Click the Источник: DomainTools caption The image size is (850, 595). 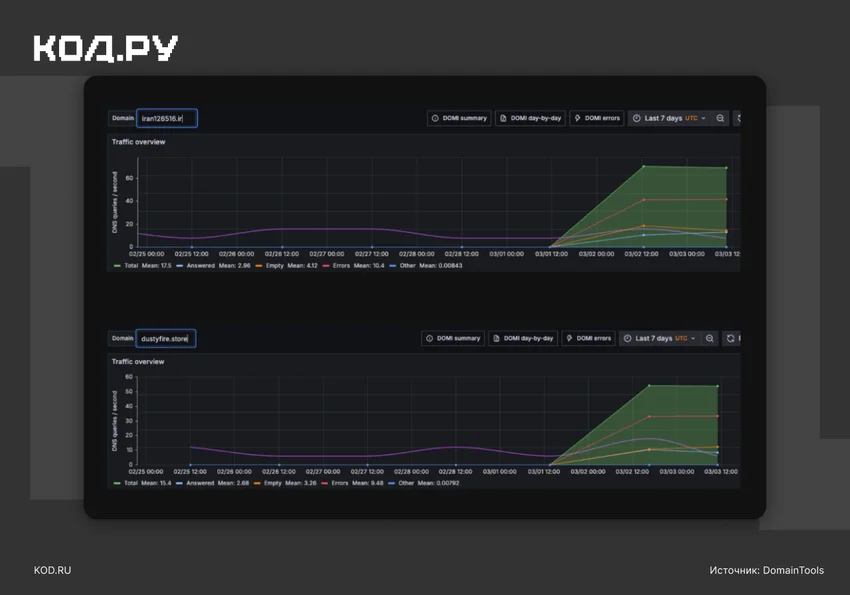coord(767,570)
